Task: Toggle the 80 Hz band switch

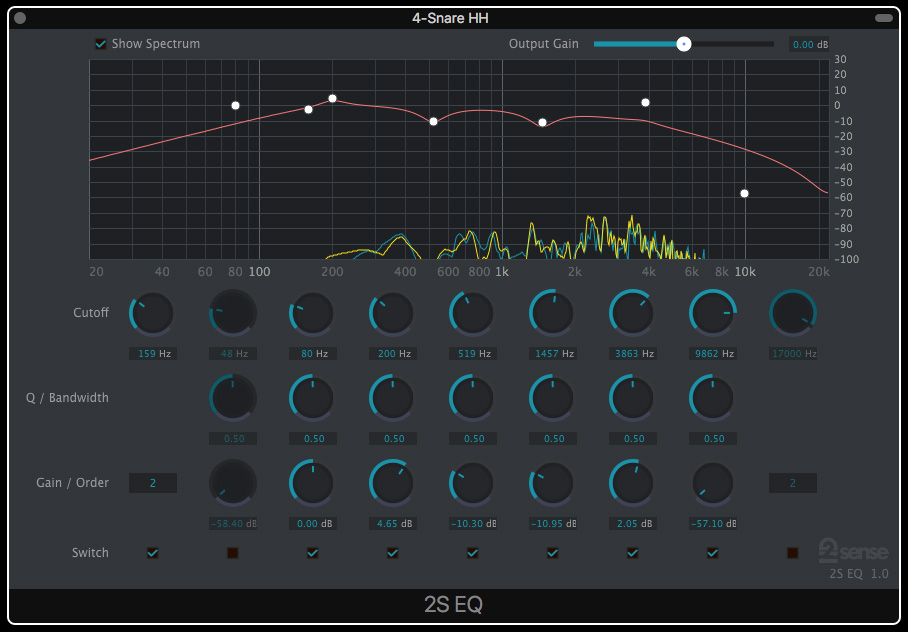Action: click(x=313, y=553)
